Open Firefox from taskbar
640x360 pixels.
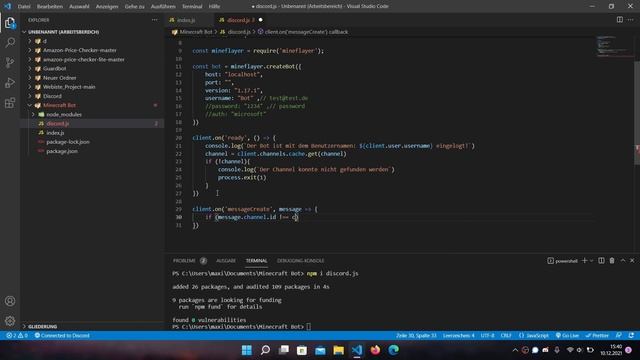pyautogui.click(x=375, y=350)
